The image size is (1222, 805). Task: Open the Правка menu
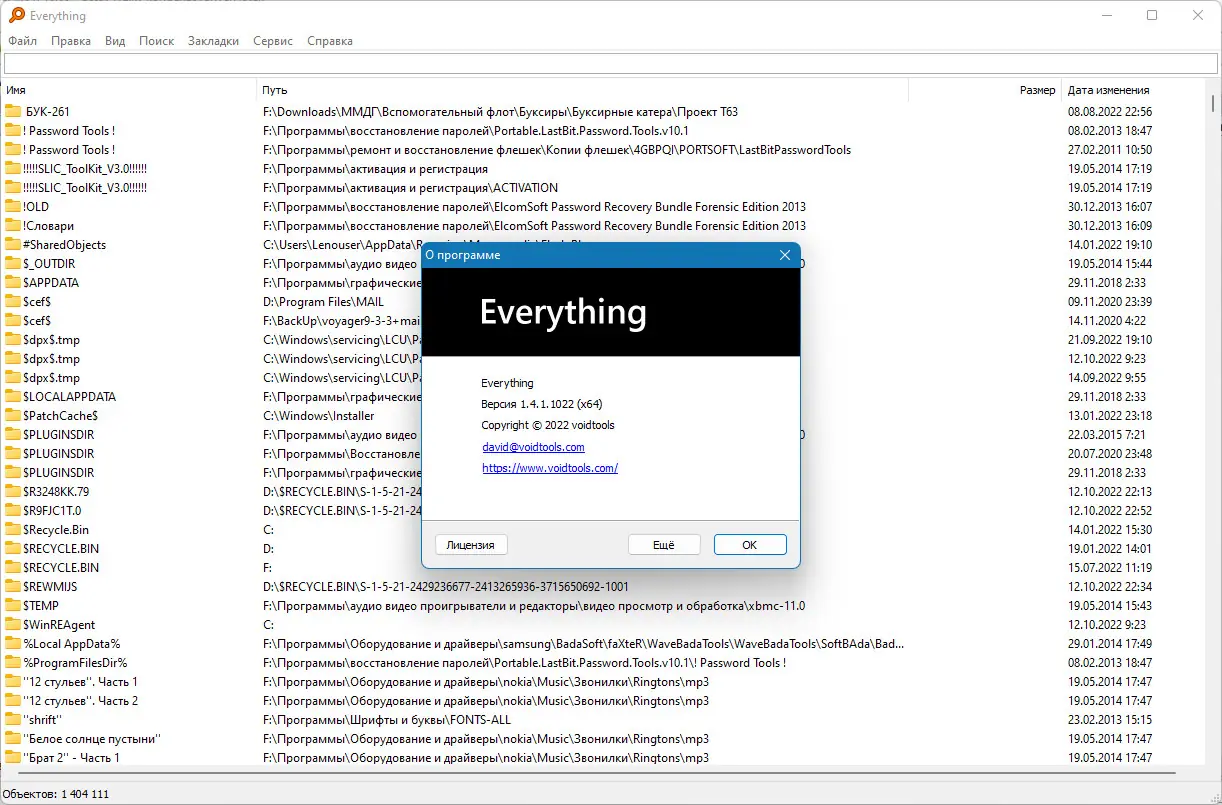click(x=71, y=41)
